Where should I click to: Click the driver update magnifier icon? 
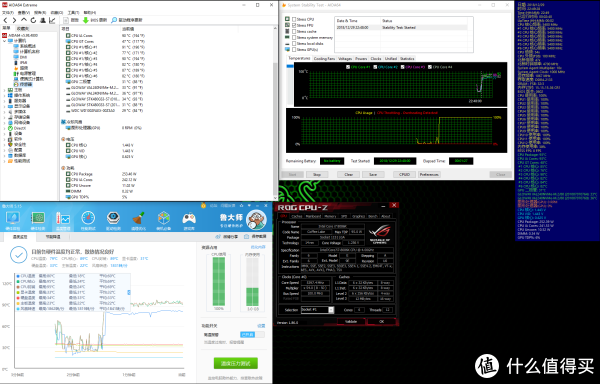(x=114, y=20)
